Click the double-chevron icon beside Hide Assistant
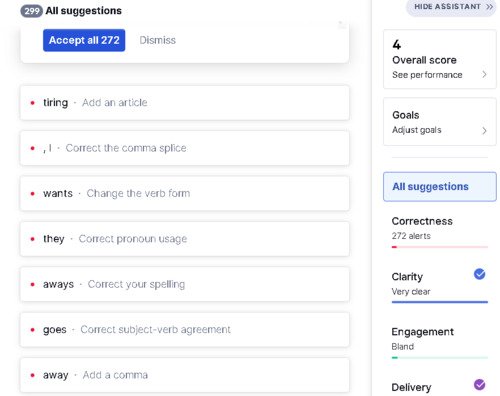Viewport: 500px width, 396px height. tap(489, 7)
